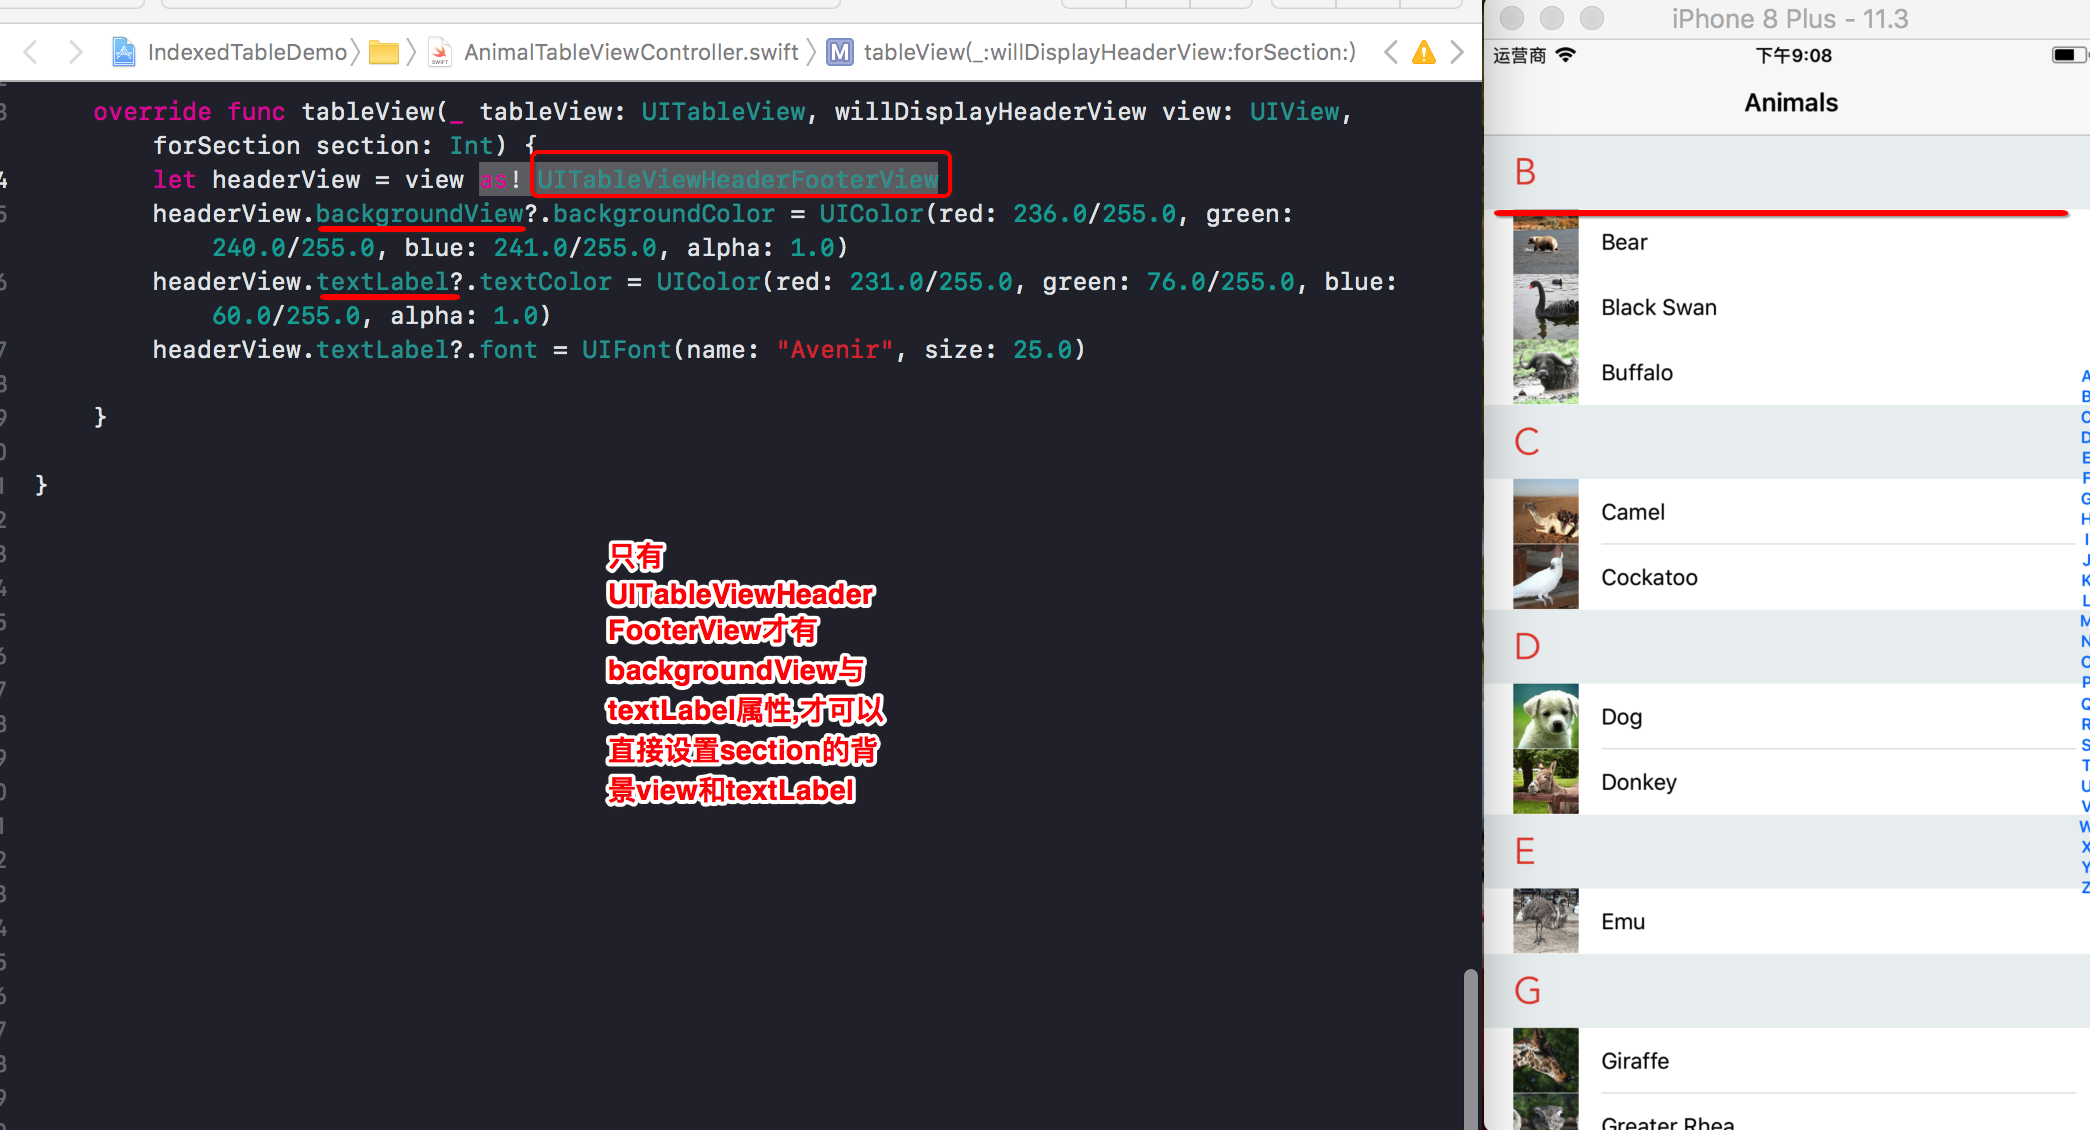The height and width of the screenshot is (1130, 2090).
Task: Select the Bear row in simulator
Action: [x=1786, y=242]
